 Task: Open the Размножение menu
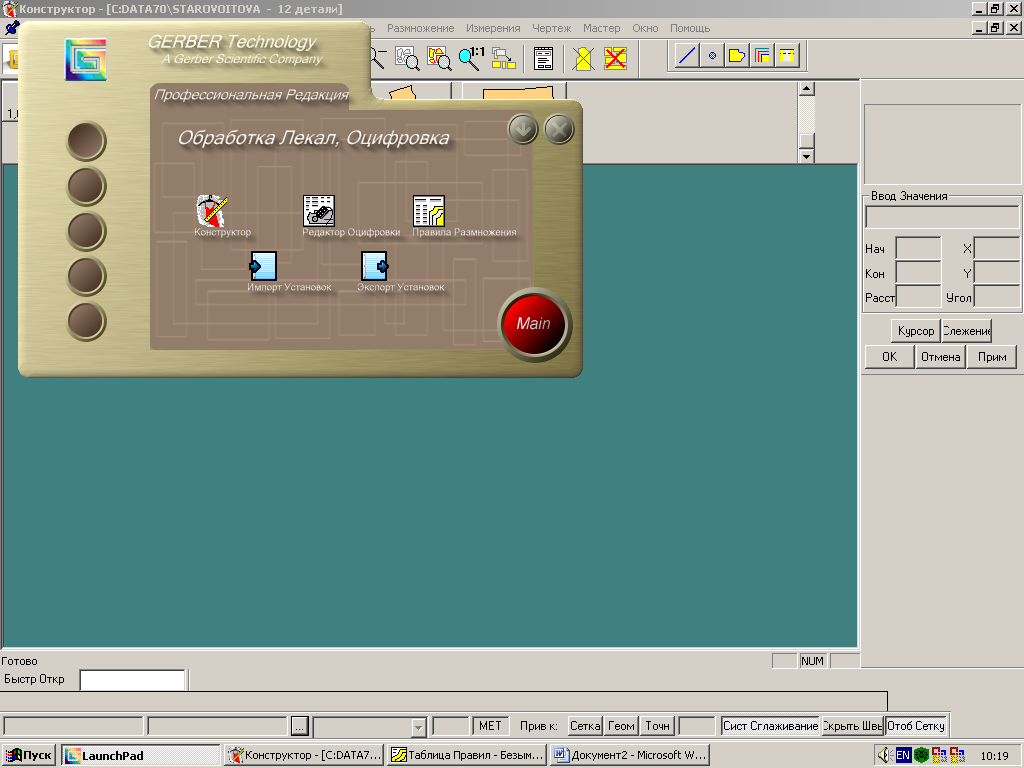coord(420,28)
